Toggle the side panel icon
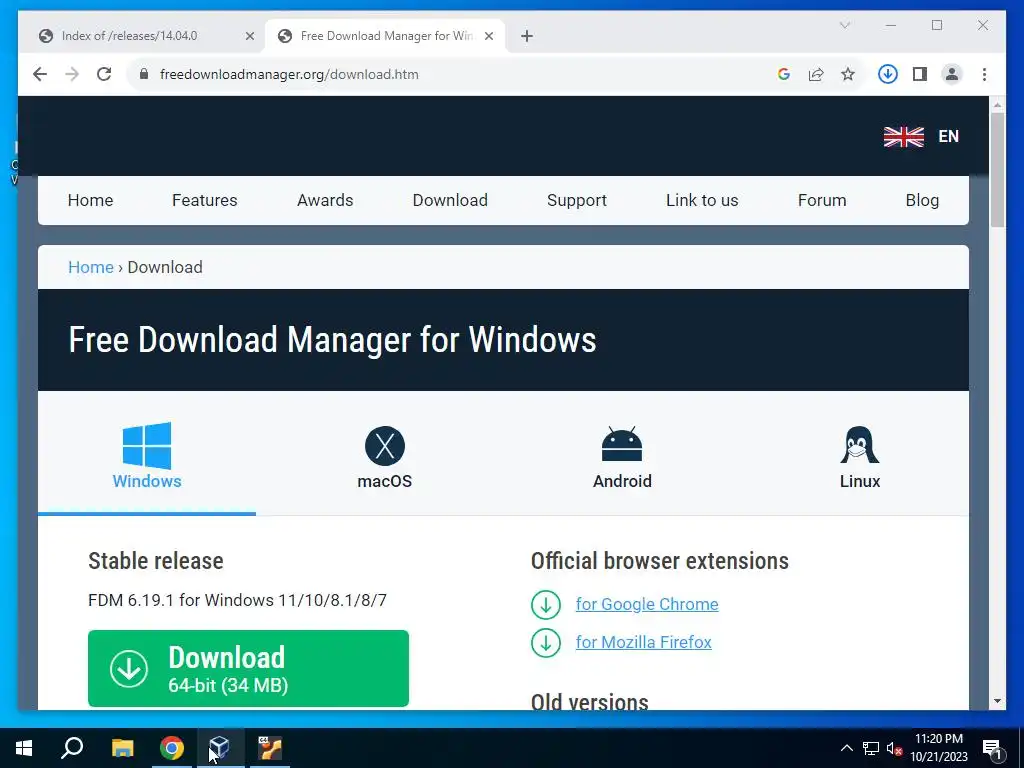This screenshot has width=1024, height=768. click(920, 74)
